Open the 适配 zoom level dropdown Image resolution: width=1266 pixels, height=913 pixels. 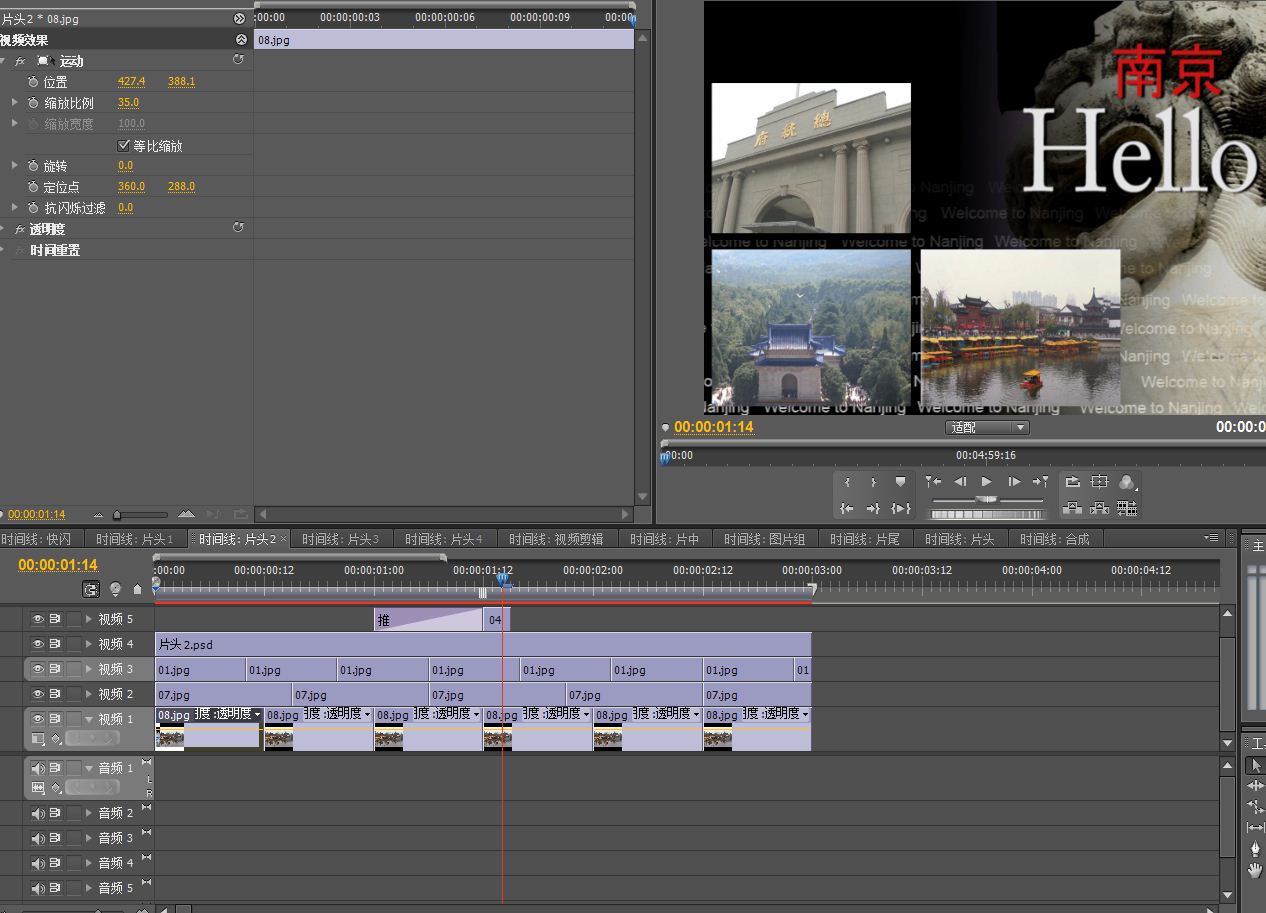(x=987, y=428)
